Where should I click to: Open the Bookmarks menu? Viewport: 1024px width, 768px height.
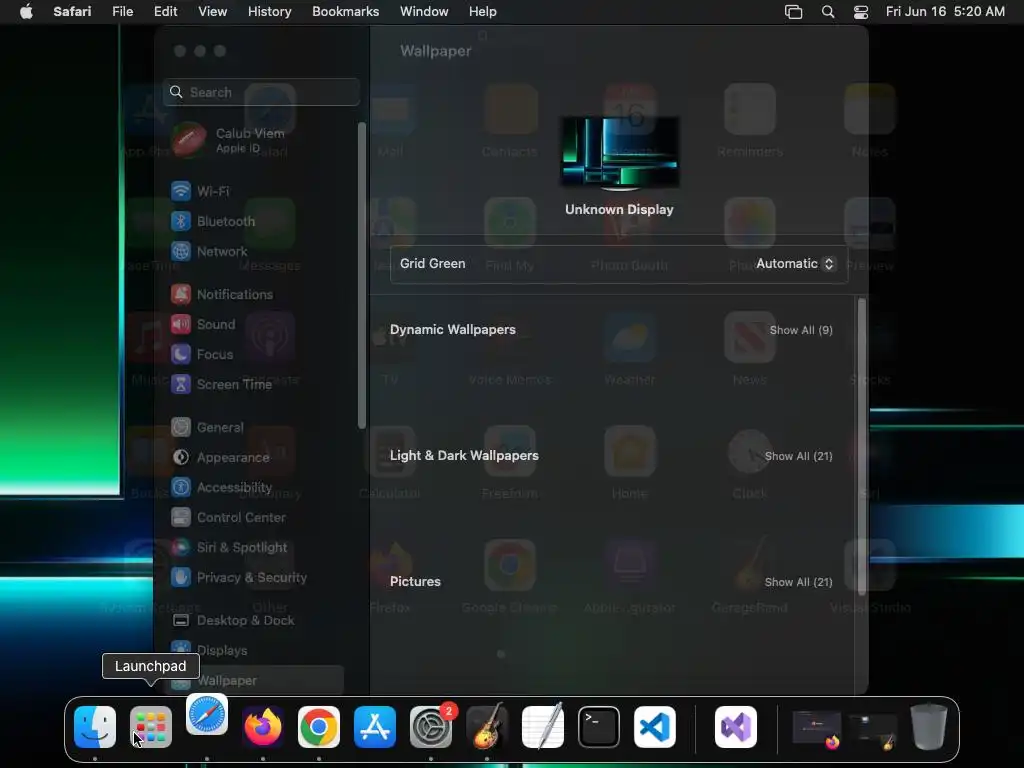(x=345, y=12)
